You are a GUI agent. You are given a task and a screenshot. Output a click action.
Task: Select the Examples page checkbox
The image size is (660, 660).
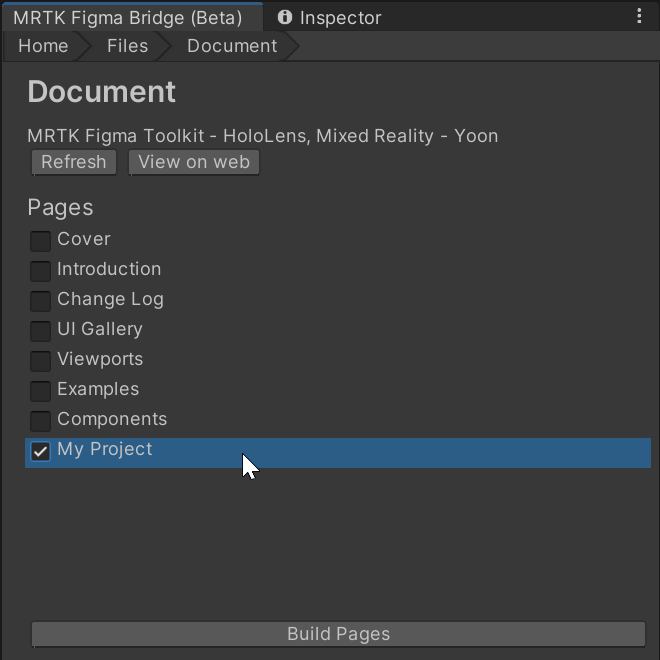tap(40, 391)
